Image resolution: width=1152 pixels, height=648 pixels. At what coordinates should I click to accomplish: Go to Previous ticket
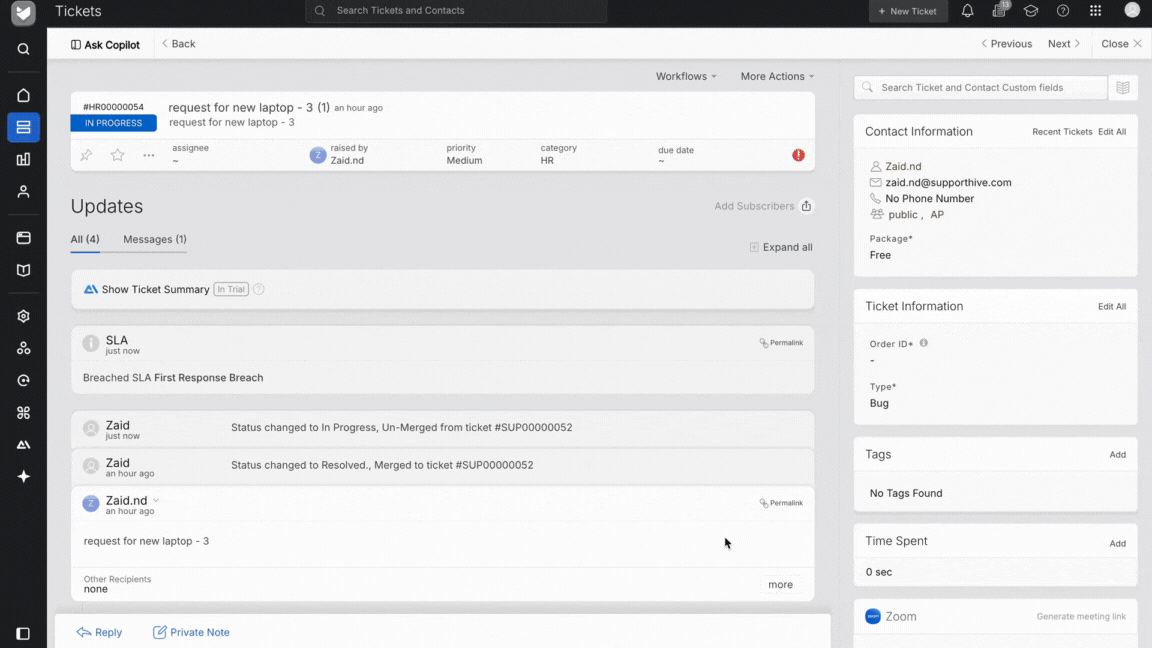[x=1007, y=44]
